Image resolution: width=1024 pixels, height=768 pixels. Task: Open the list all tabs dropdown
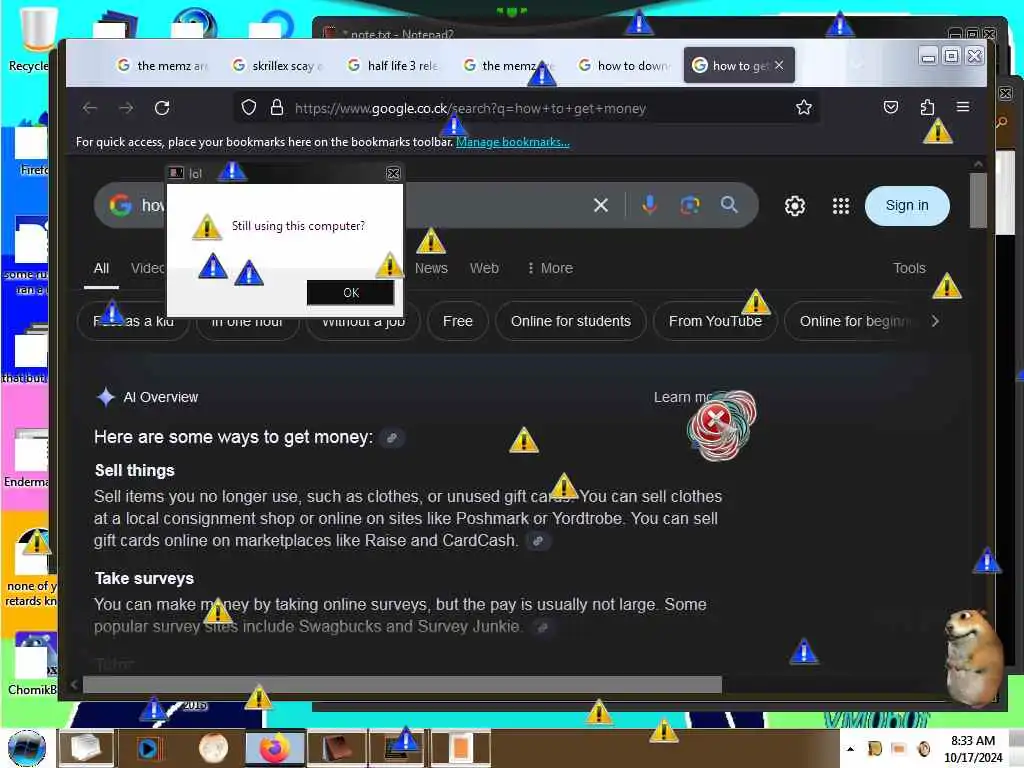(x=857, y=64)
